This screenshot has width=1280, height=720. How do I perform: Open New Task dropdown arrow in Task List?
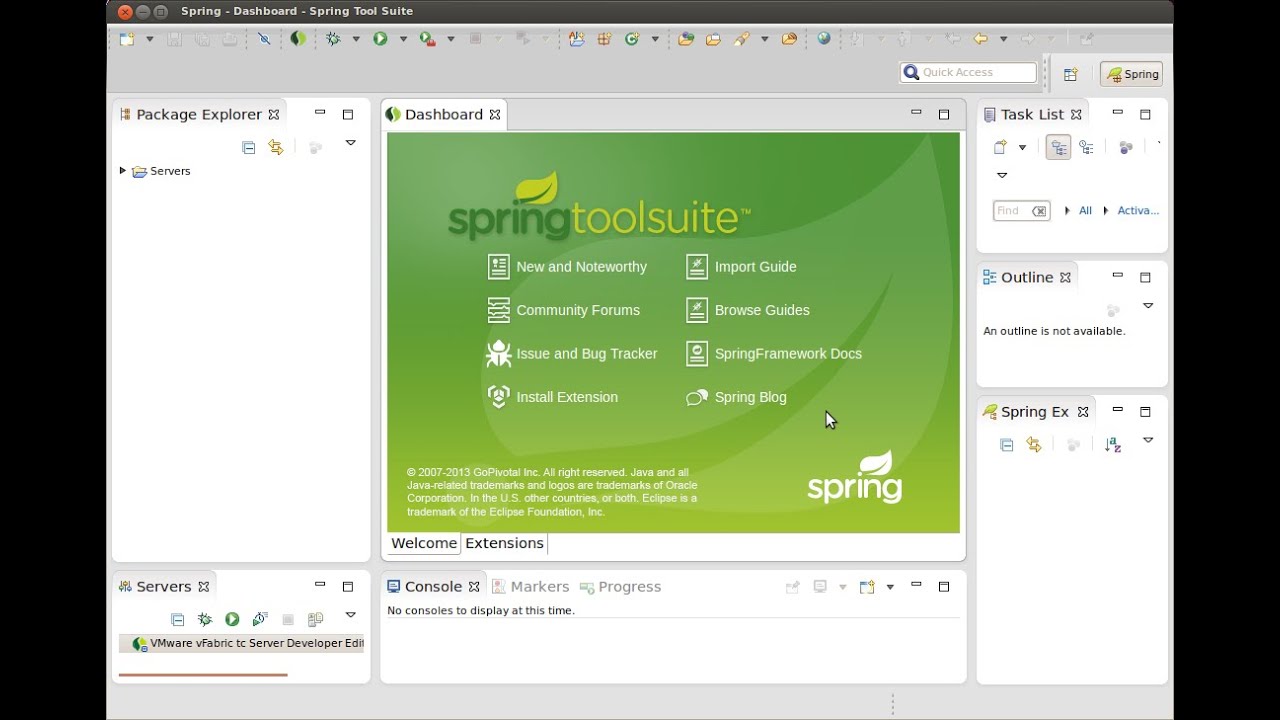1022,147
